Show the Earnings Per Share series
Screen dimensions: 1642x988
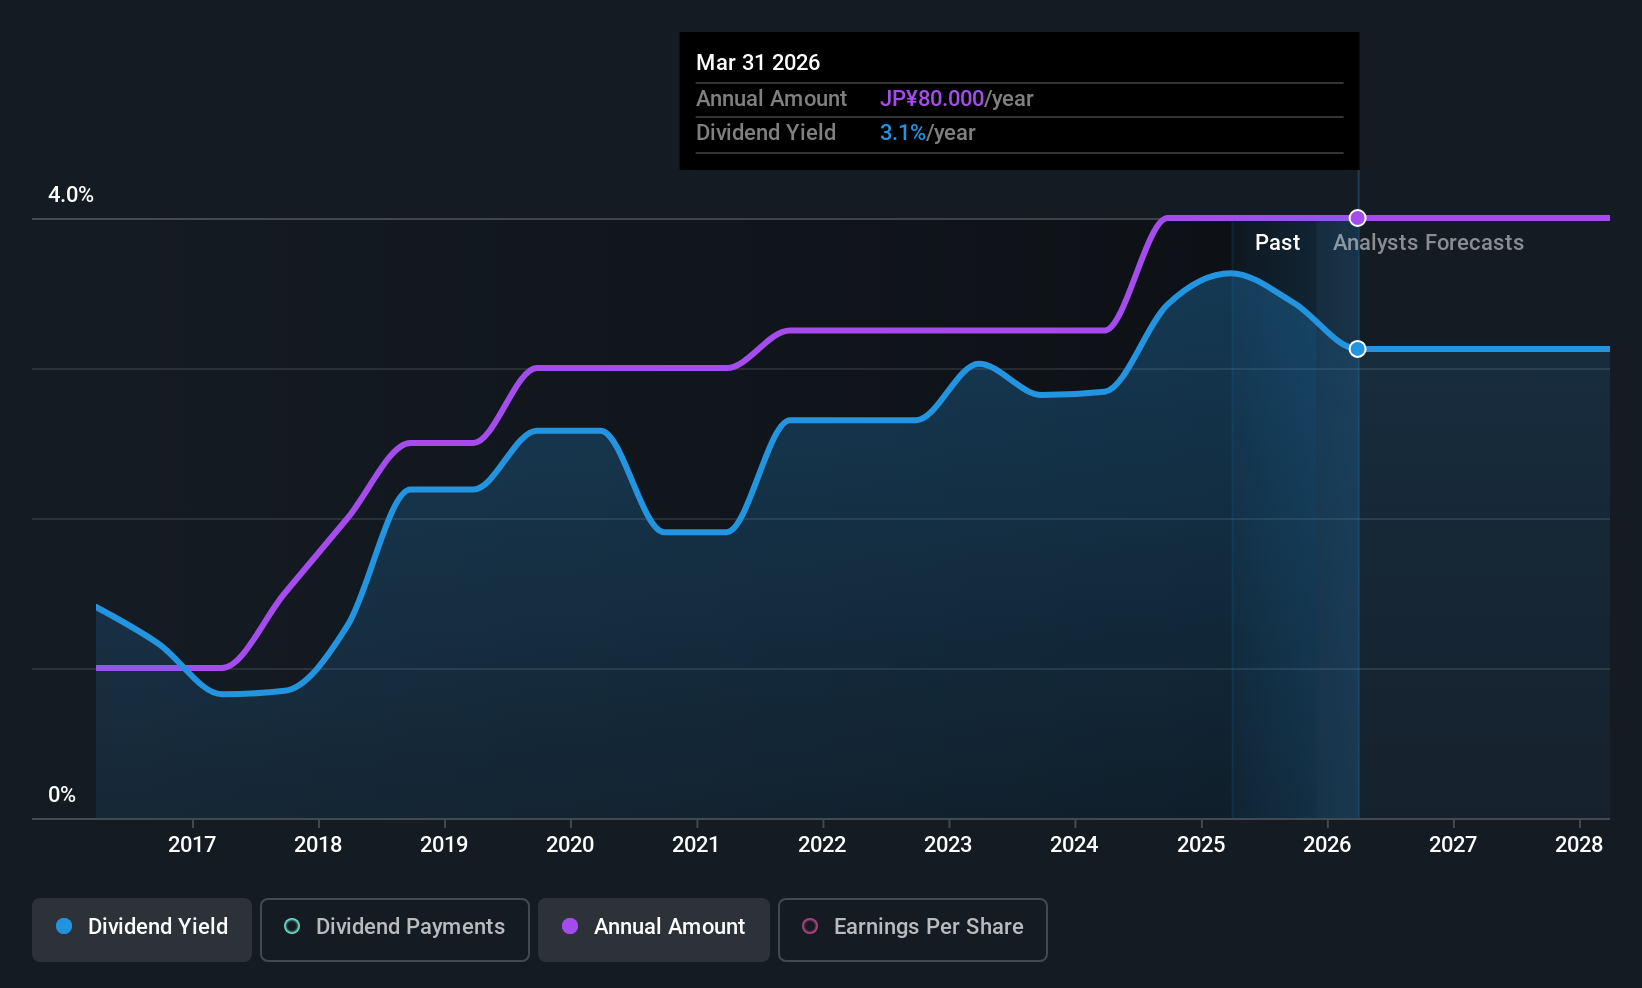tap(912, 928)
